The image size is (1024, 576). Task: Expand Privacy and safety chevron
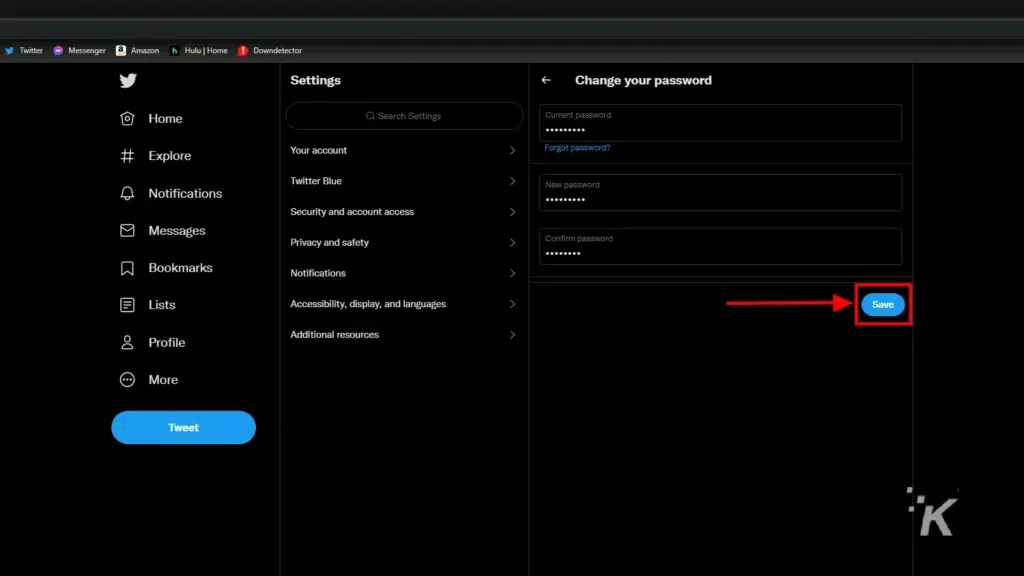point(513,242)
